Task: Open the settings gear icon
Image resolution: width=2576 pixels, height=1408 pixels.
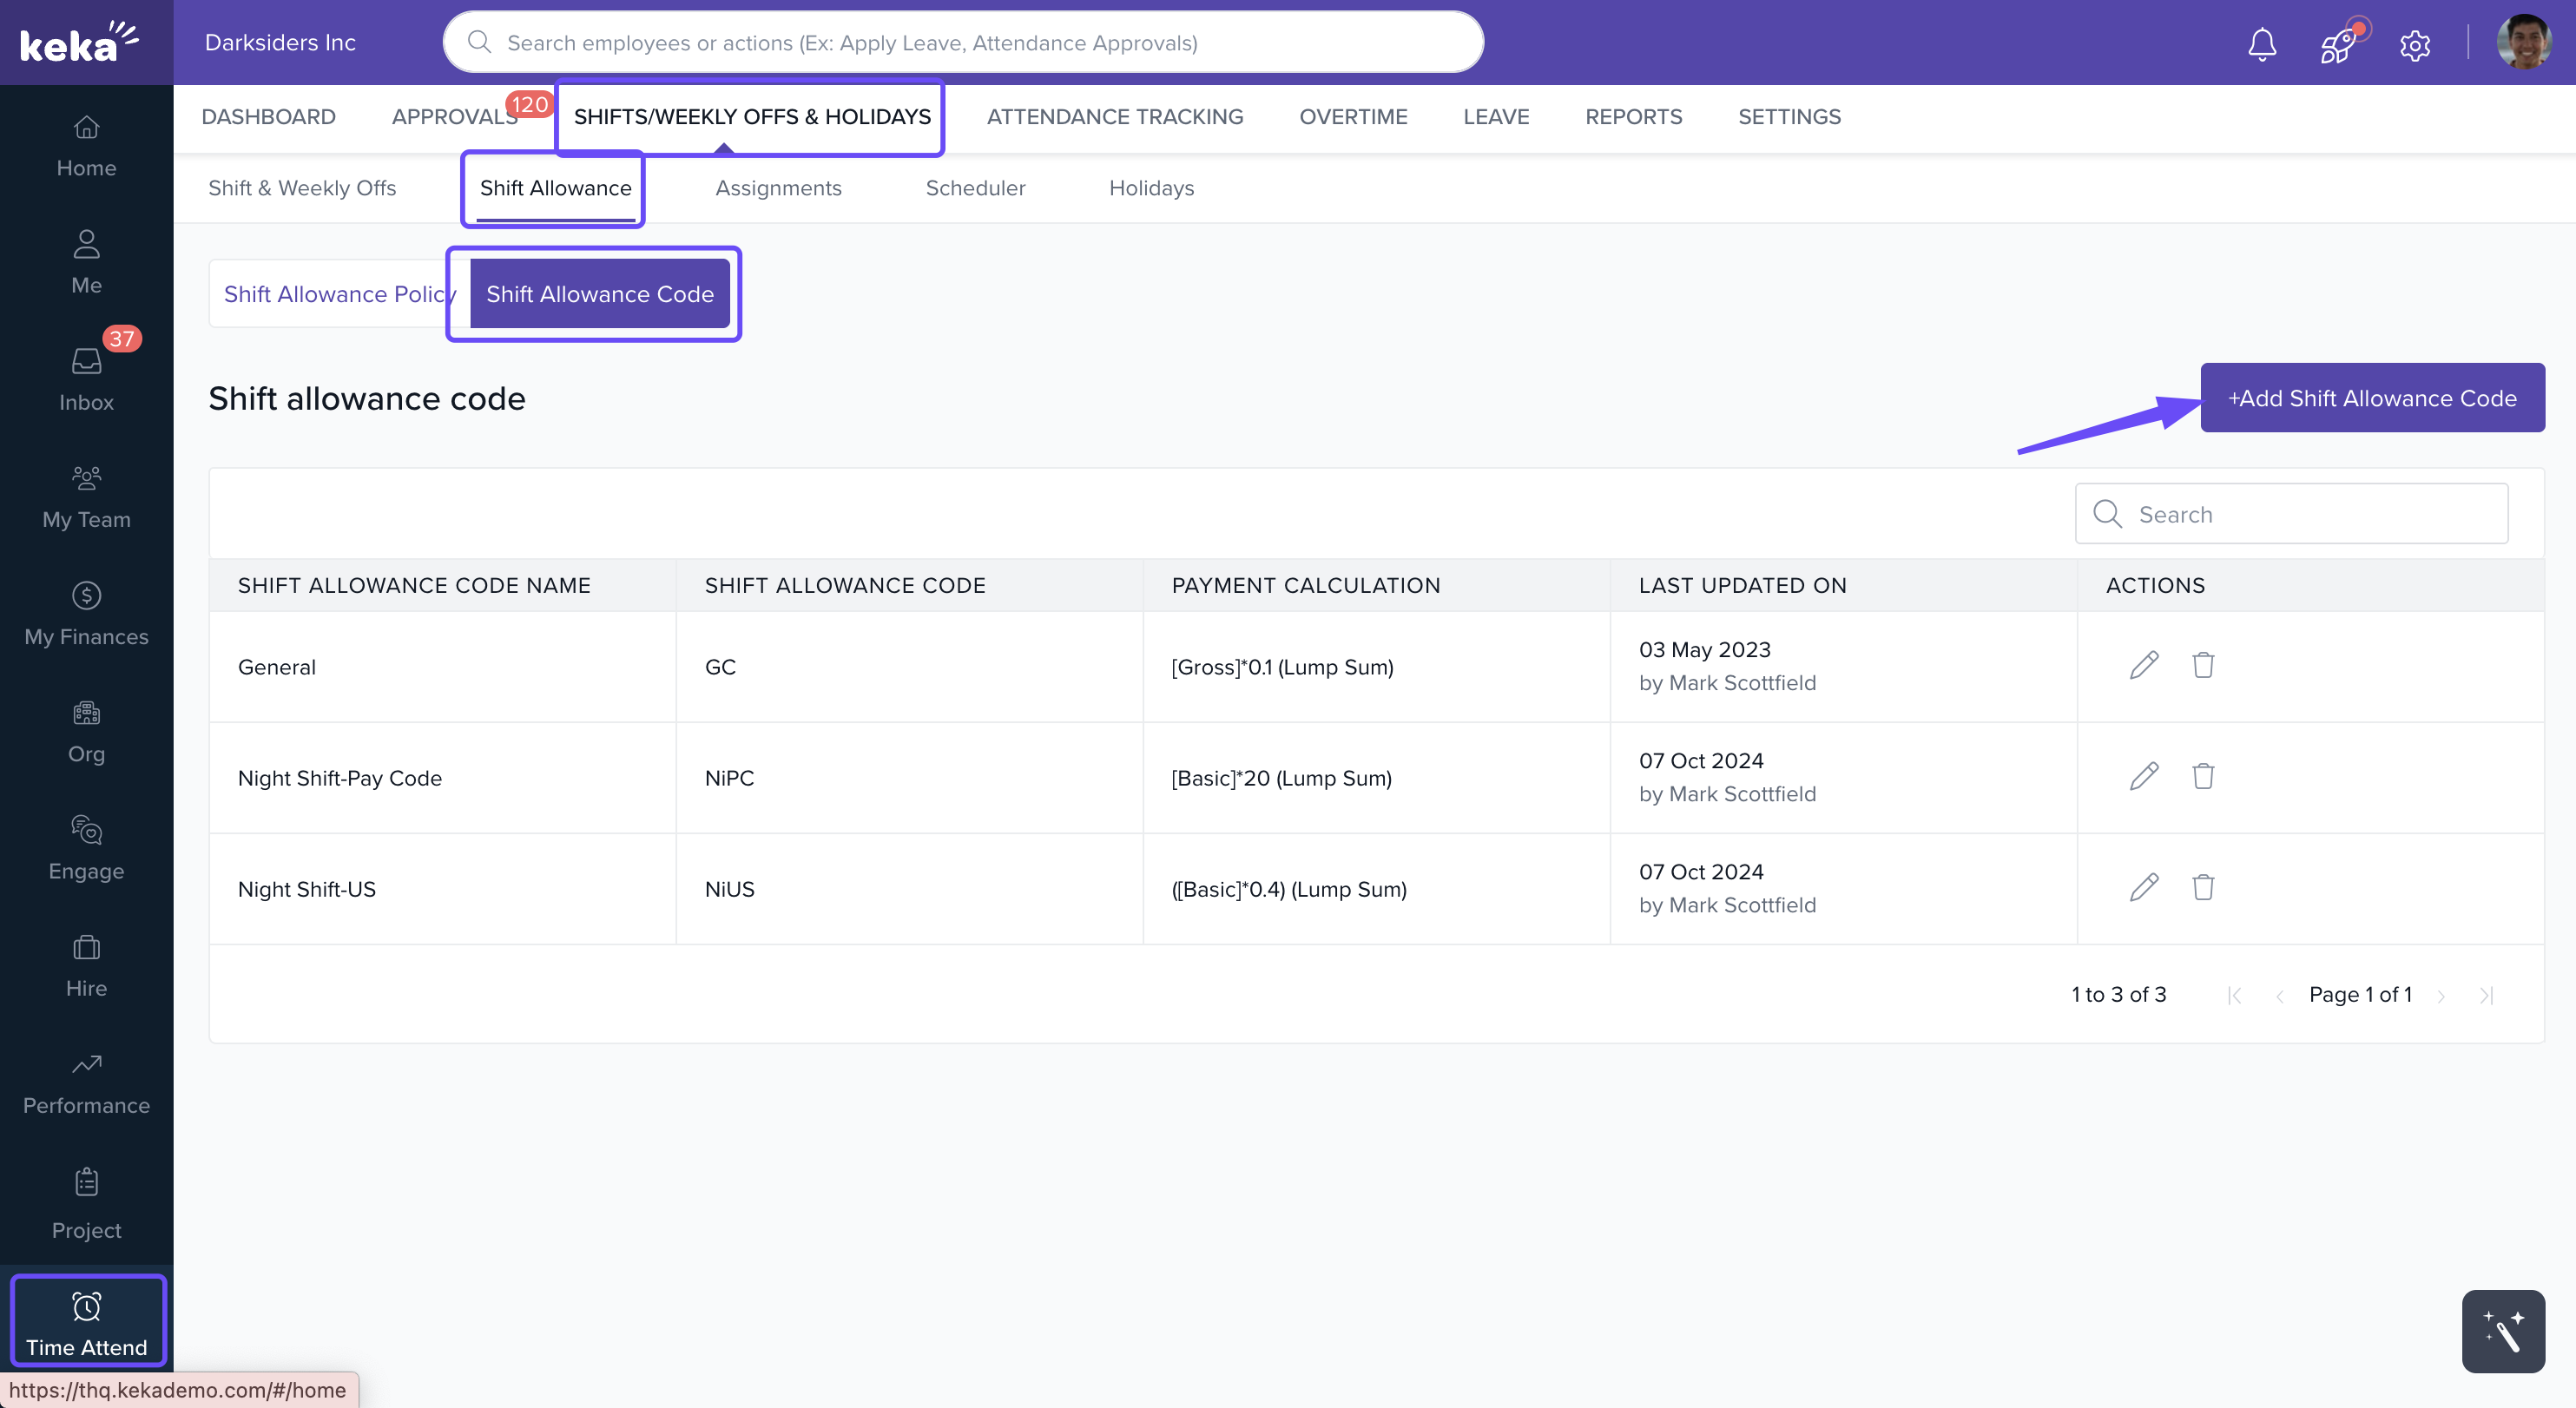Action: click(x=2416, y=45)
